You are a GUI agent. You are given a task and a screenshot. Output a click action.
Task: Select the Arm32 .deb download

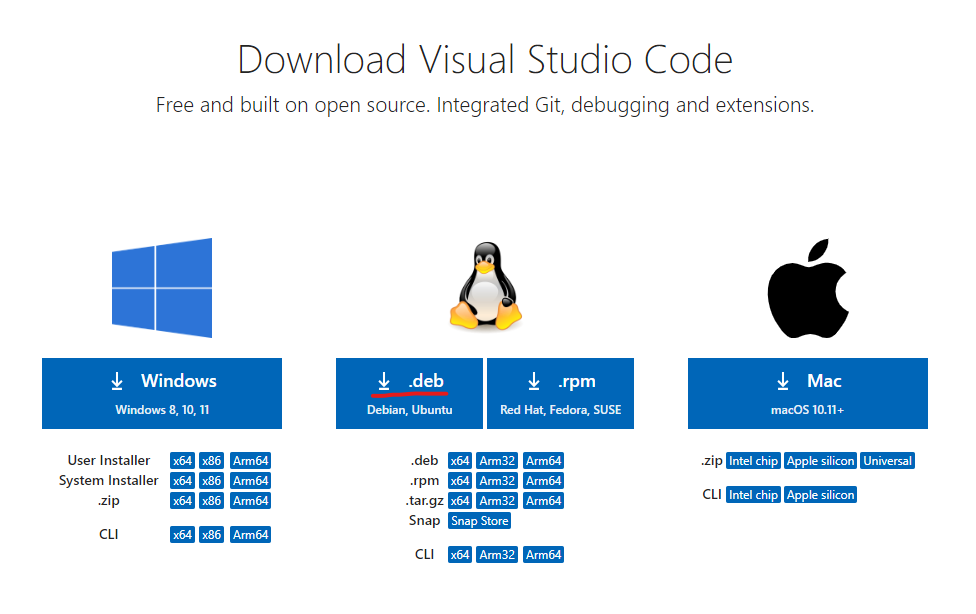[496, 460]
